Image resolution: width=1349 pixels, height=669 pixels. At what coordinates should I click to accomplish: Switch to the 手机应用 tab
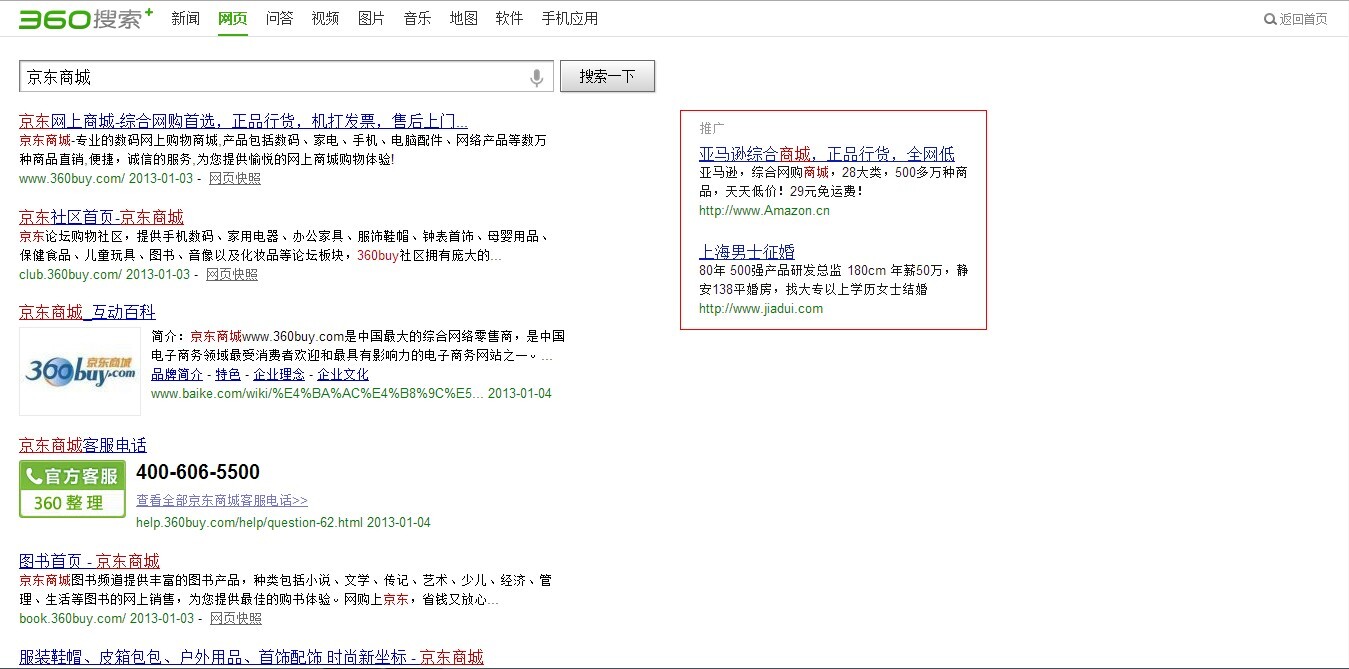(x=570, y=18)
